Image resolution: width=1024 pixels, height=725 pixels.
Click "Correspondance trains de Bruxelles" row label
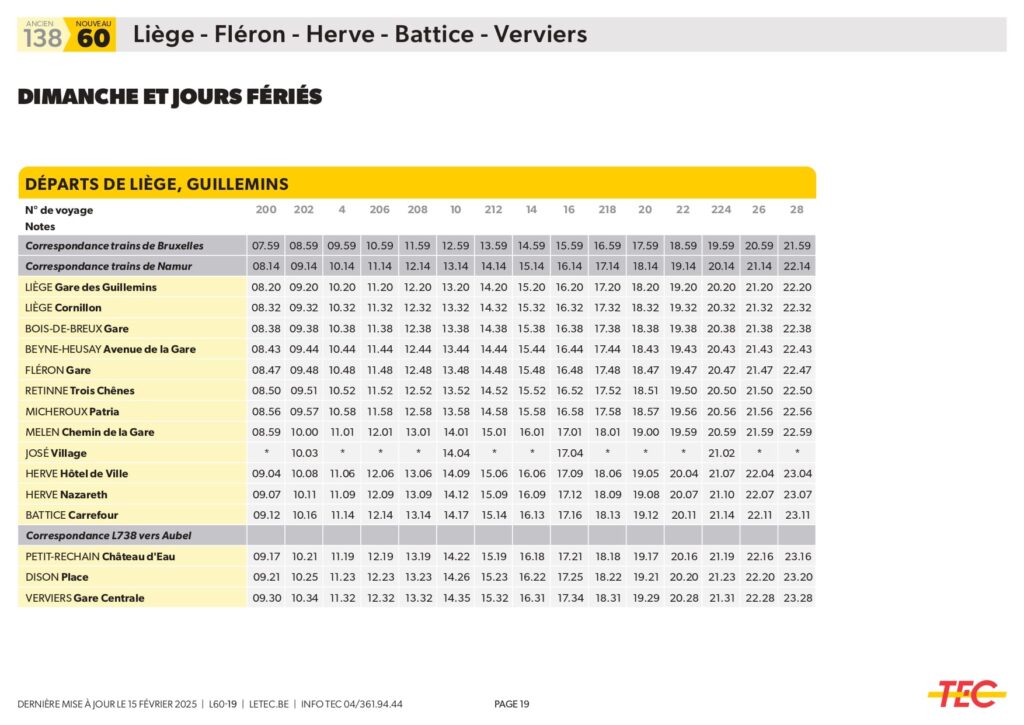[114, 245]
